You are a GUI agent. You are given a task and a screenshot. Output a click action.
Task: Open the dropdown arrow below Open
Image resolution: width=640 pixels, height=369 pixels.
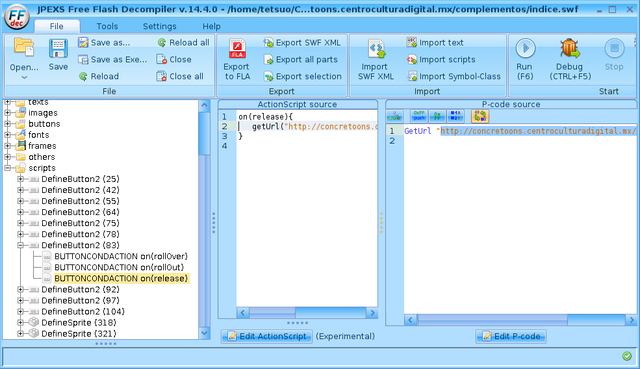coord(24,77)
